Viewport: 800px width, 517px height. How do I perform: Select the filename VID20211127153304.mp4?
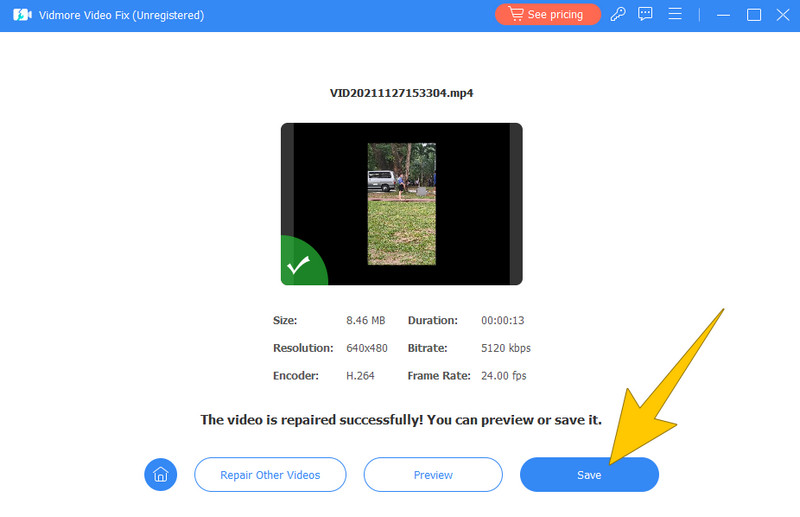click(402, 93)
